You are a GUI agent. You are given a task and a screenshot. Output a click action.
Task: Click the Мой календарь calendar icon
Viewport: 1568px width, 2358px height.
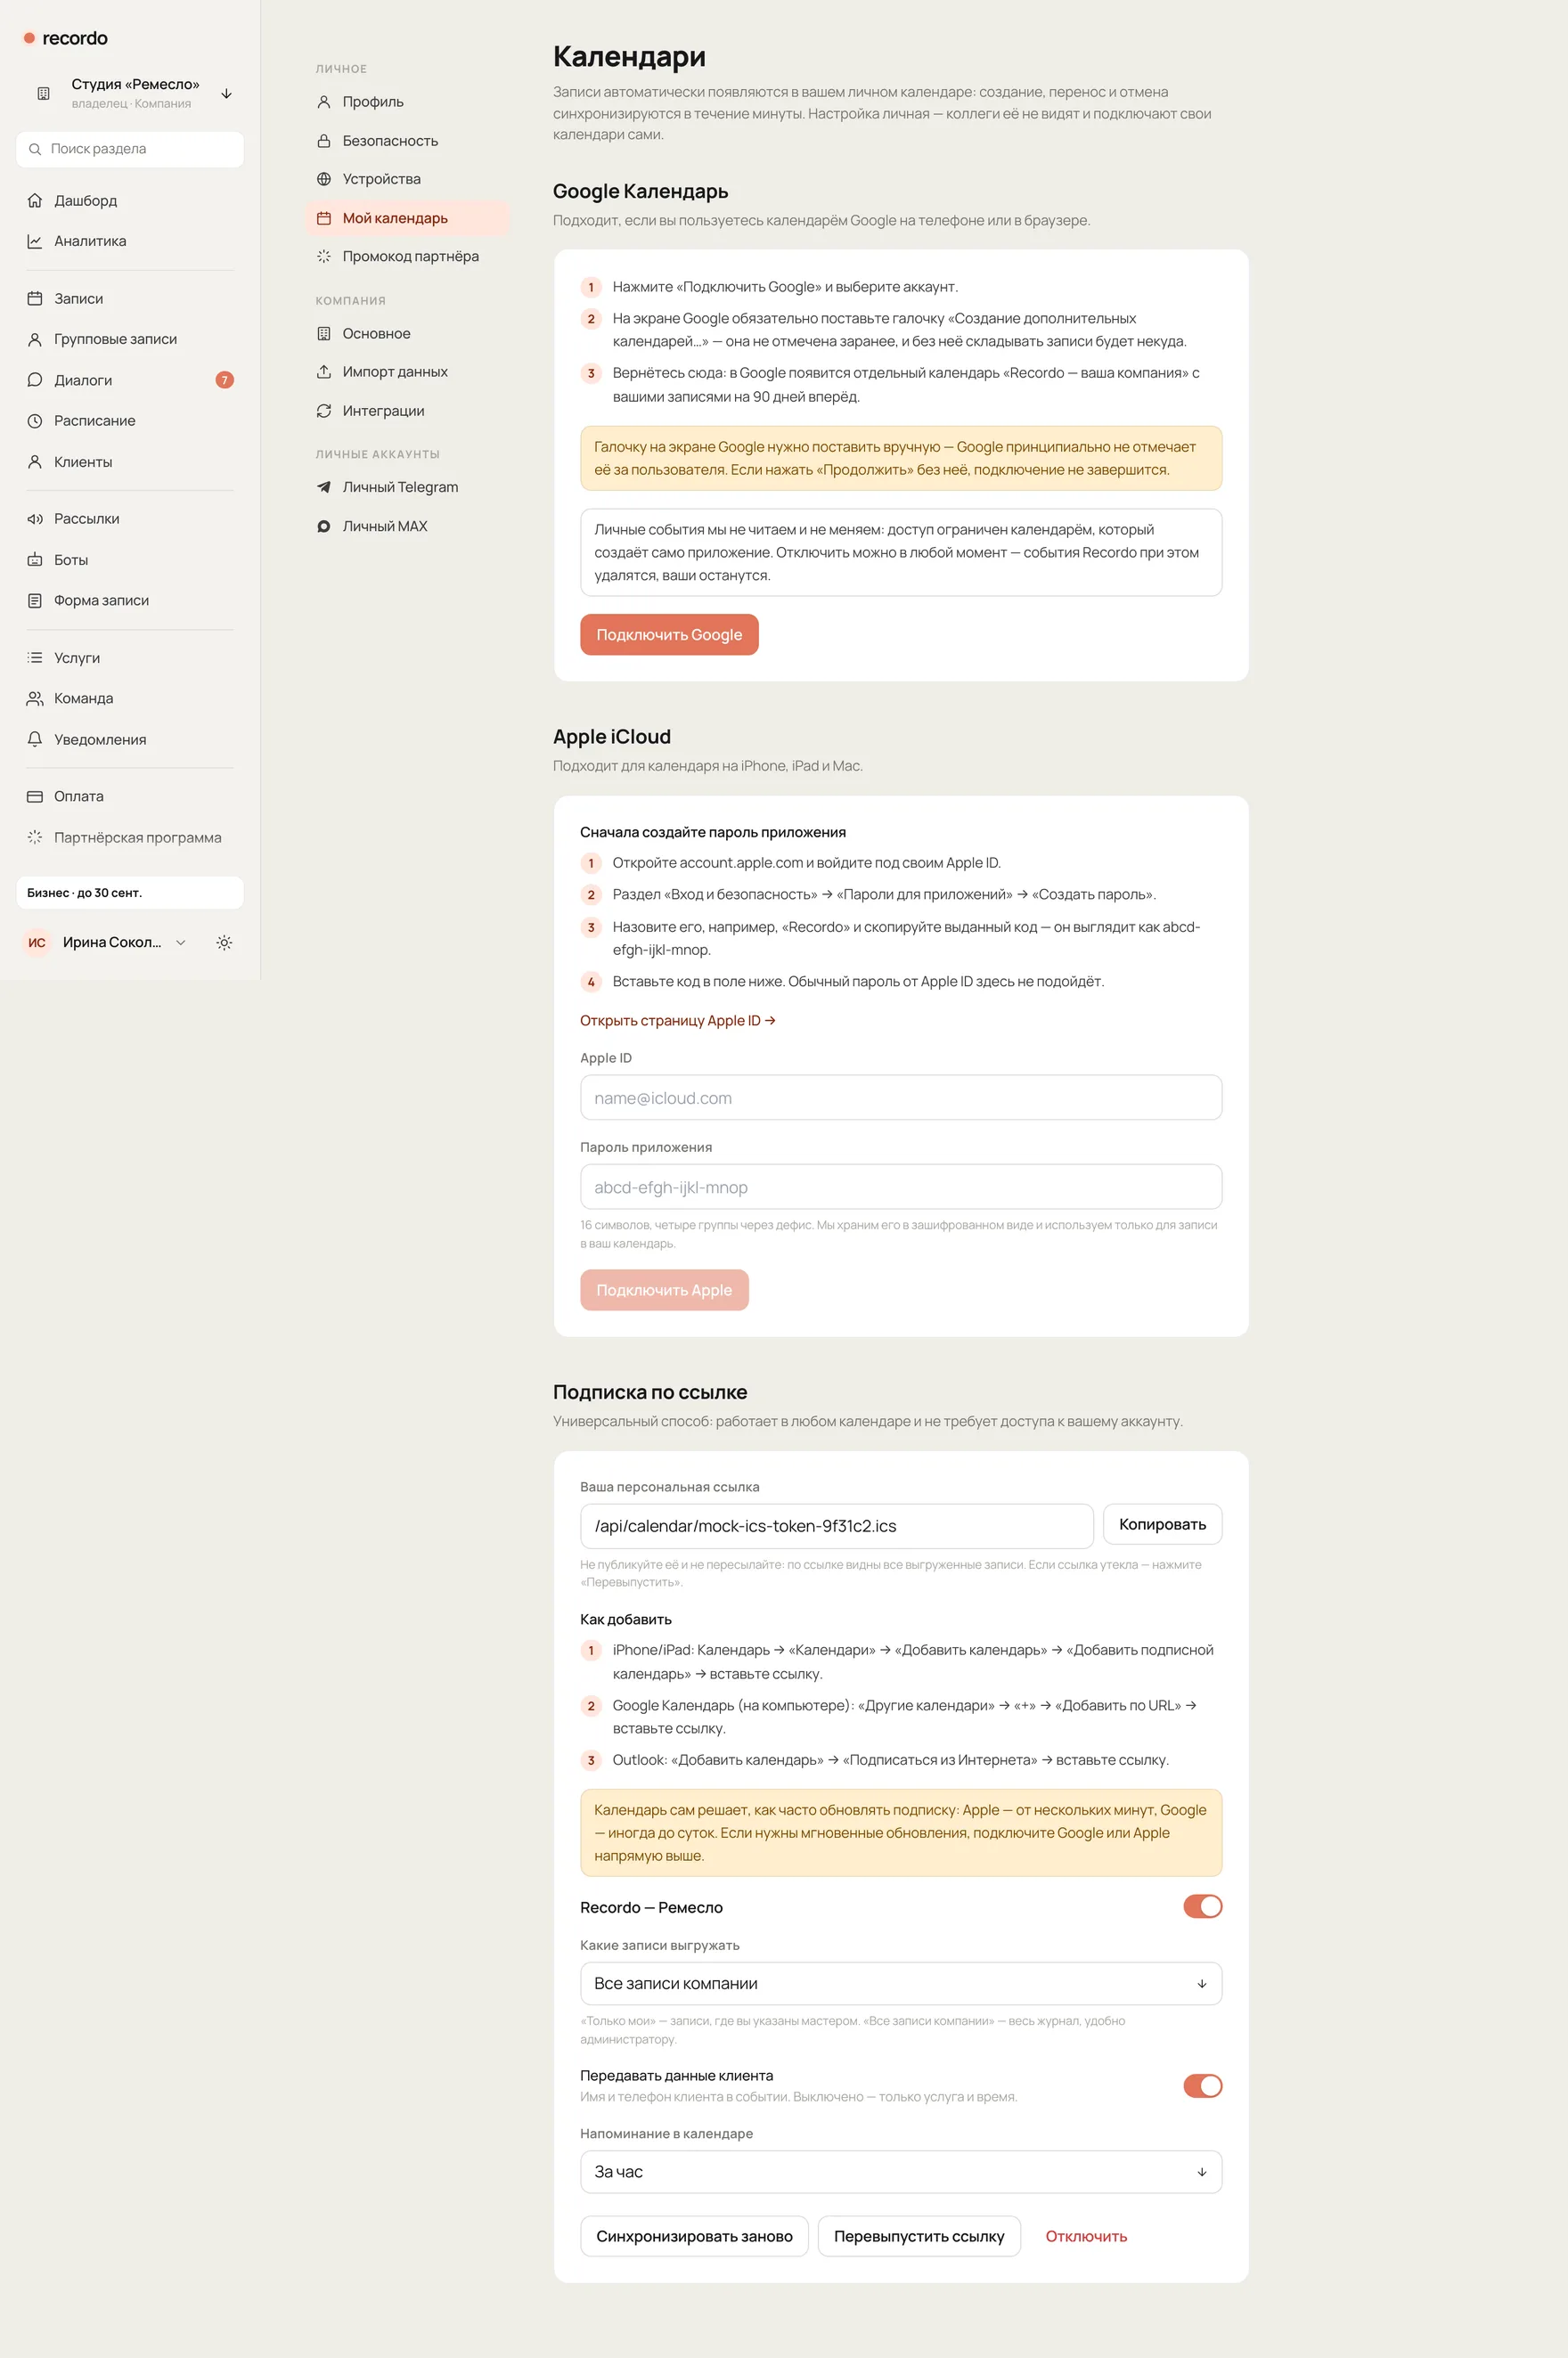(x=324, y=218)
